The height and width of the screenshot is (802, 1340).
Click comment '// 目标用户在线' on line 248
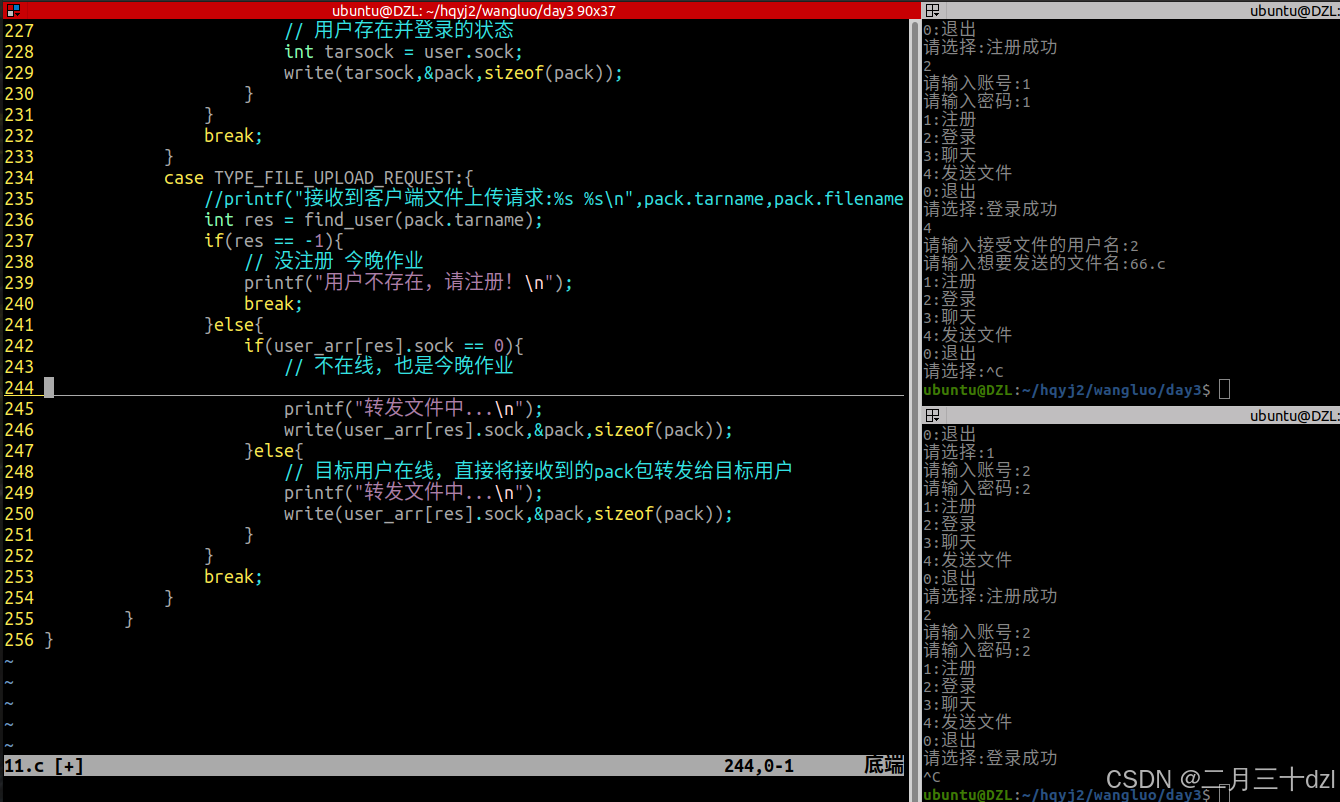[538, 472]
